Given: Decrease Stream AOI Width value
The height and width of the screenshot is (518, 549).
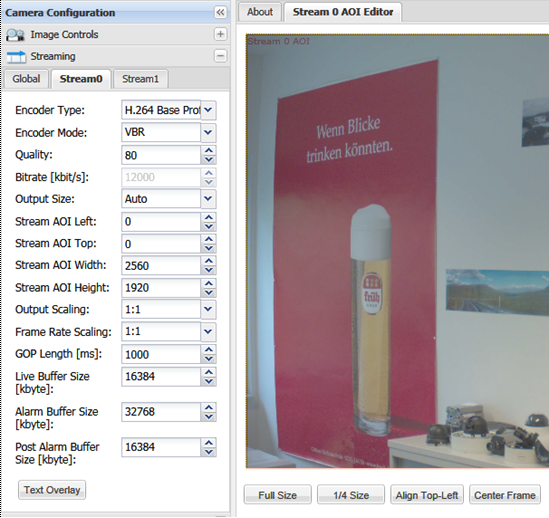Looking at the screenshot, I should pyautogui.click(x=209, y=270).
